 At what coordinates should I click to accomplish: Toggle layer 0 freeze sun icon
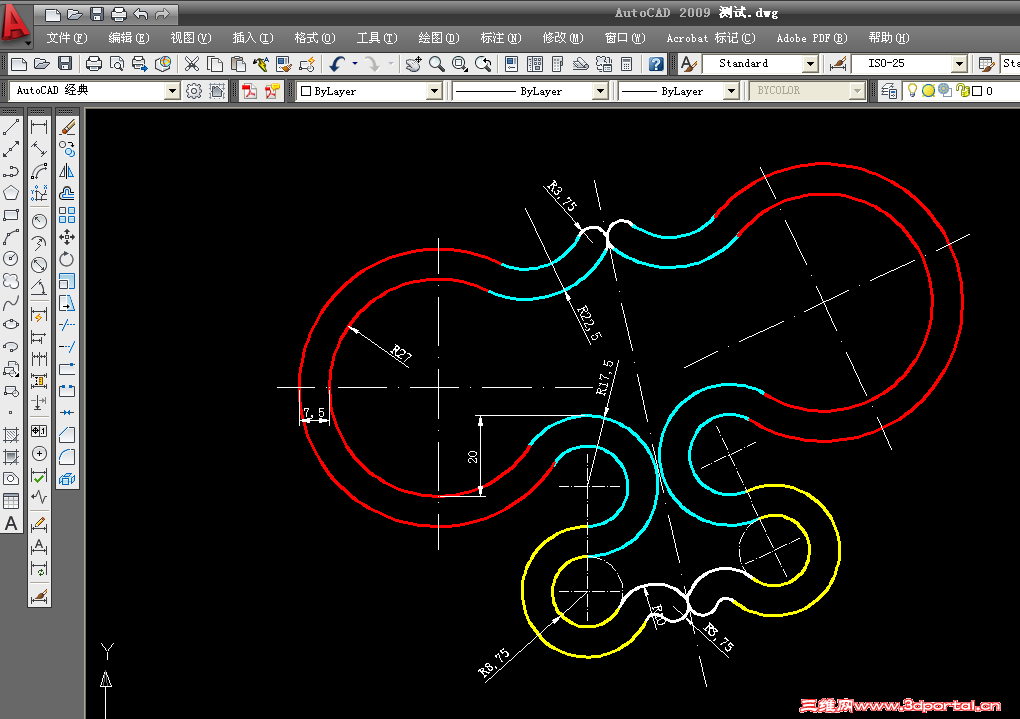(928, 91)
